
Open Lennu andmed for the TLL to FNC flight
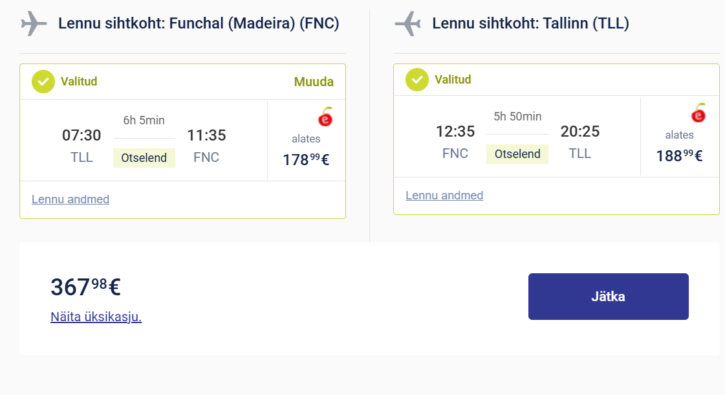click(x=70, y=199)
